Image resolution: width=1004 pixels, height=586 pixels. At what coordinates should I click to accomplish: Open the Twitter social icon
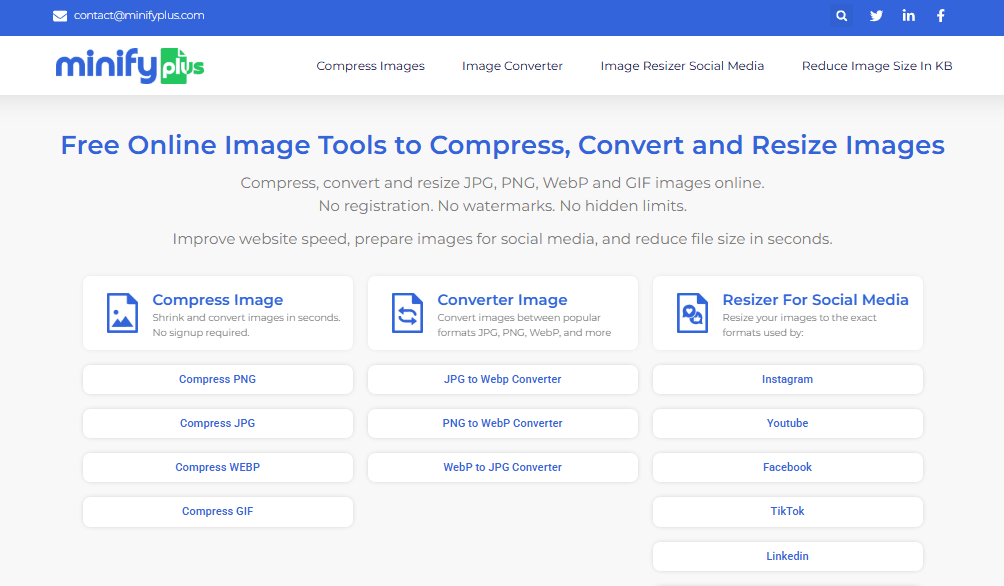[x=876, y=16]
